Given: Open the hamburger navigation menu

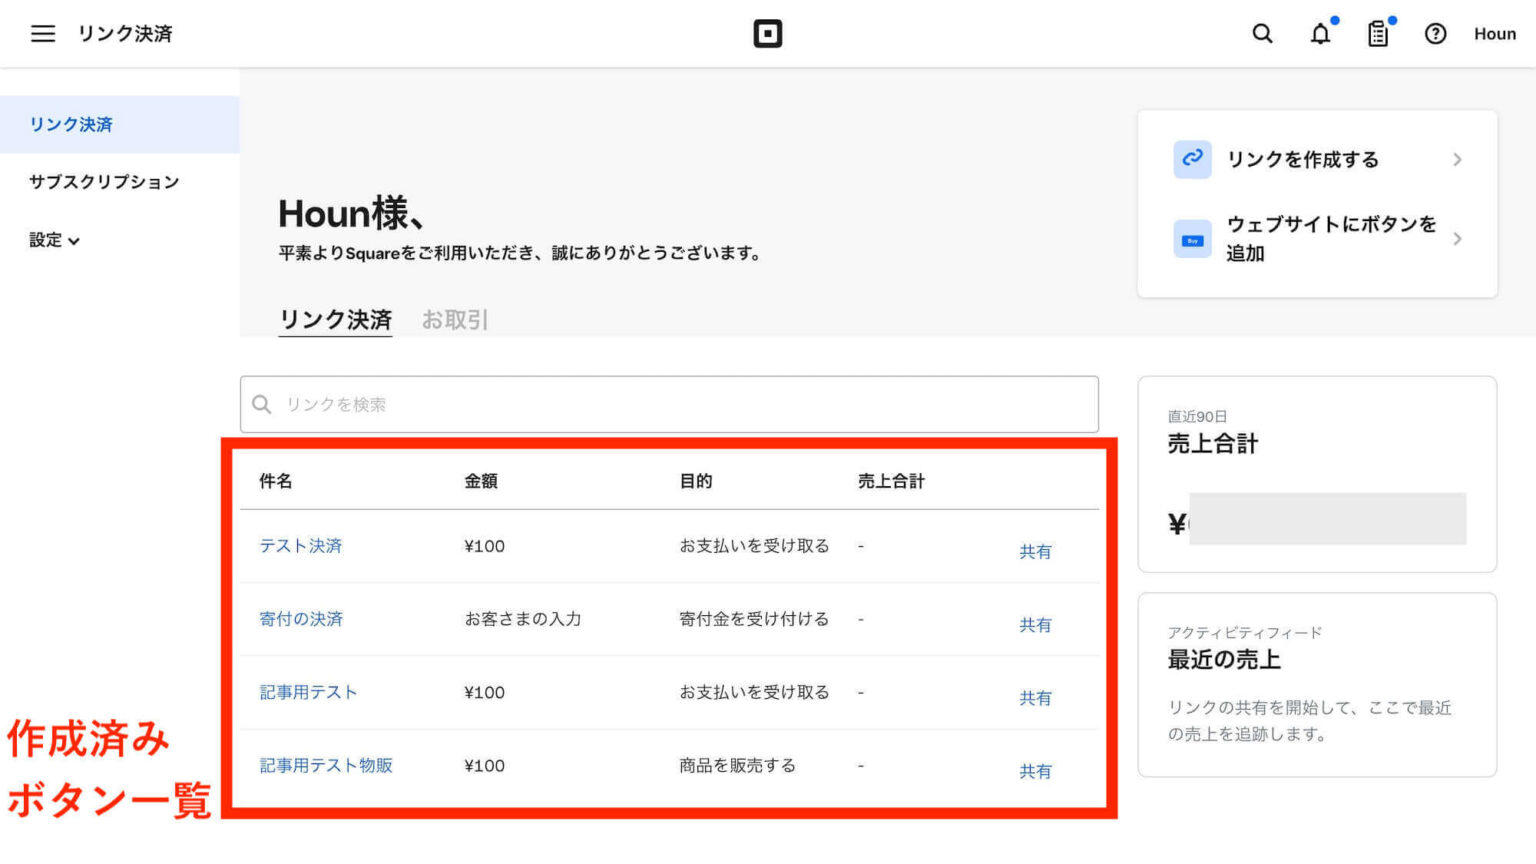Looking at the screenshot, I should click(x=42, y=33).
